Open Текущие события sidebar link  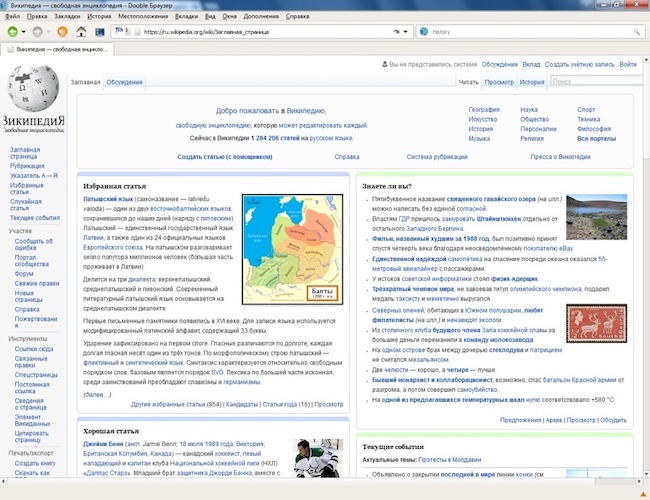(35, 218)
